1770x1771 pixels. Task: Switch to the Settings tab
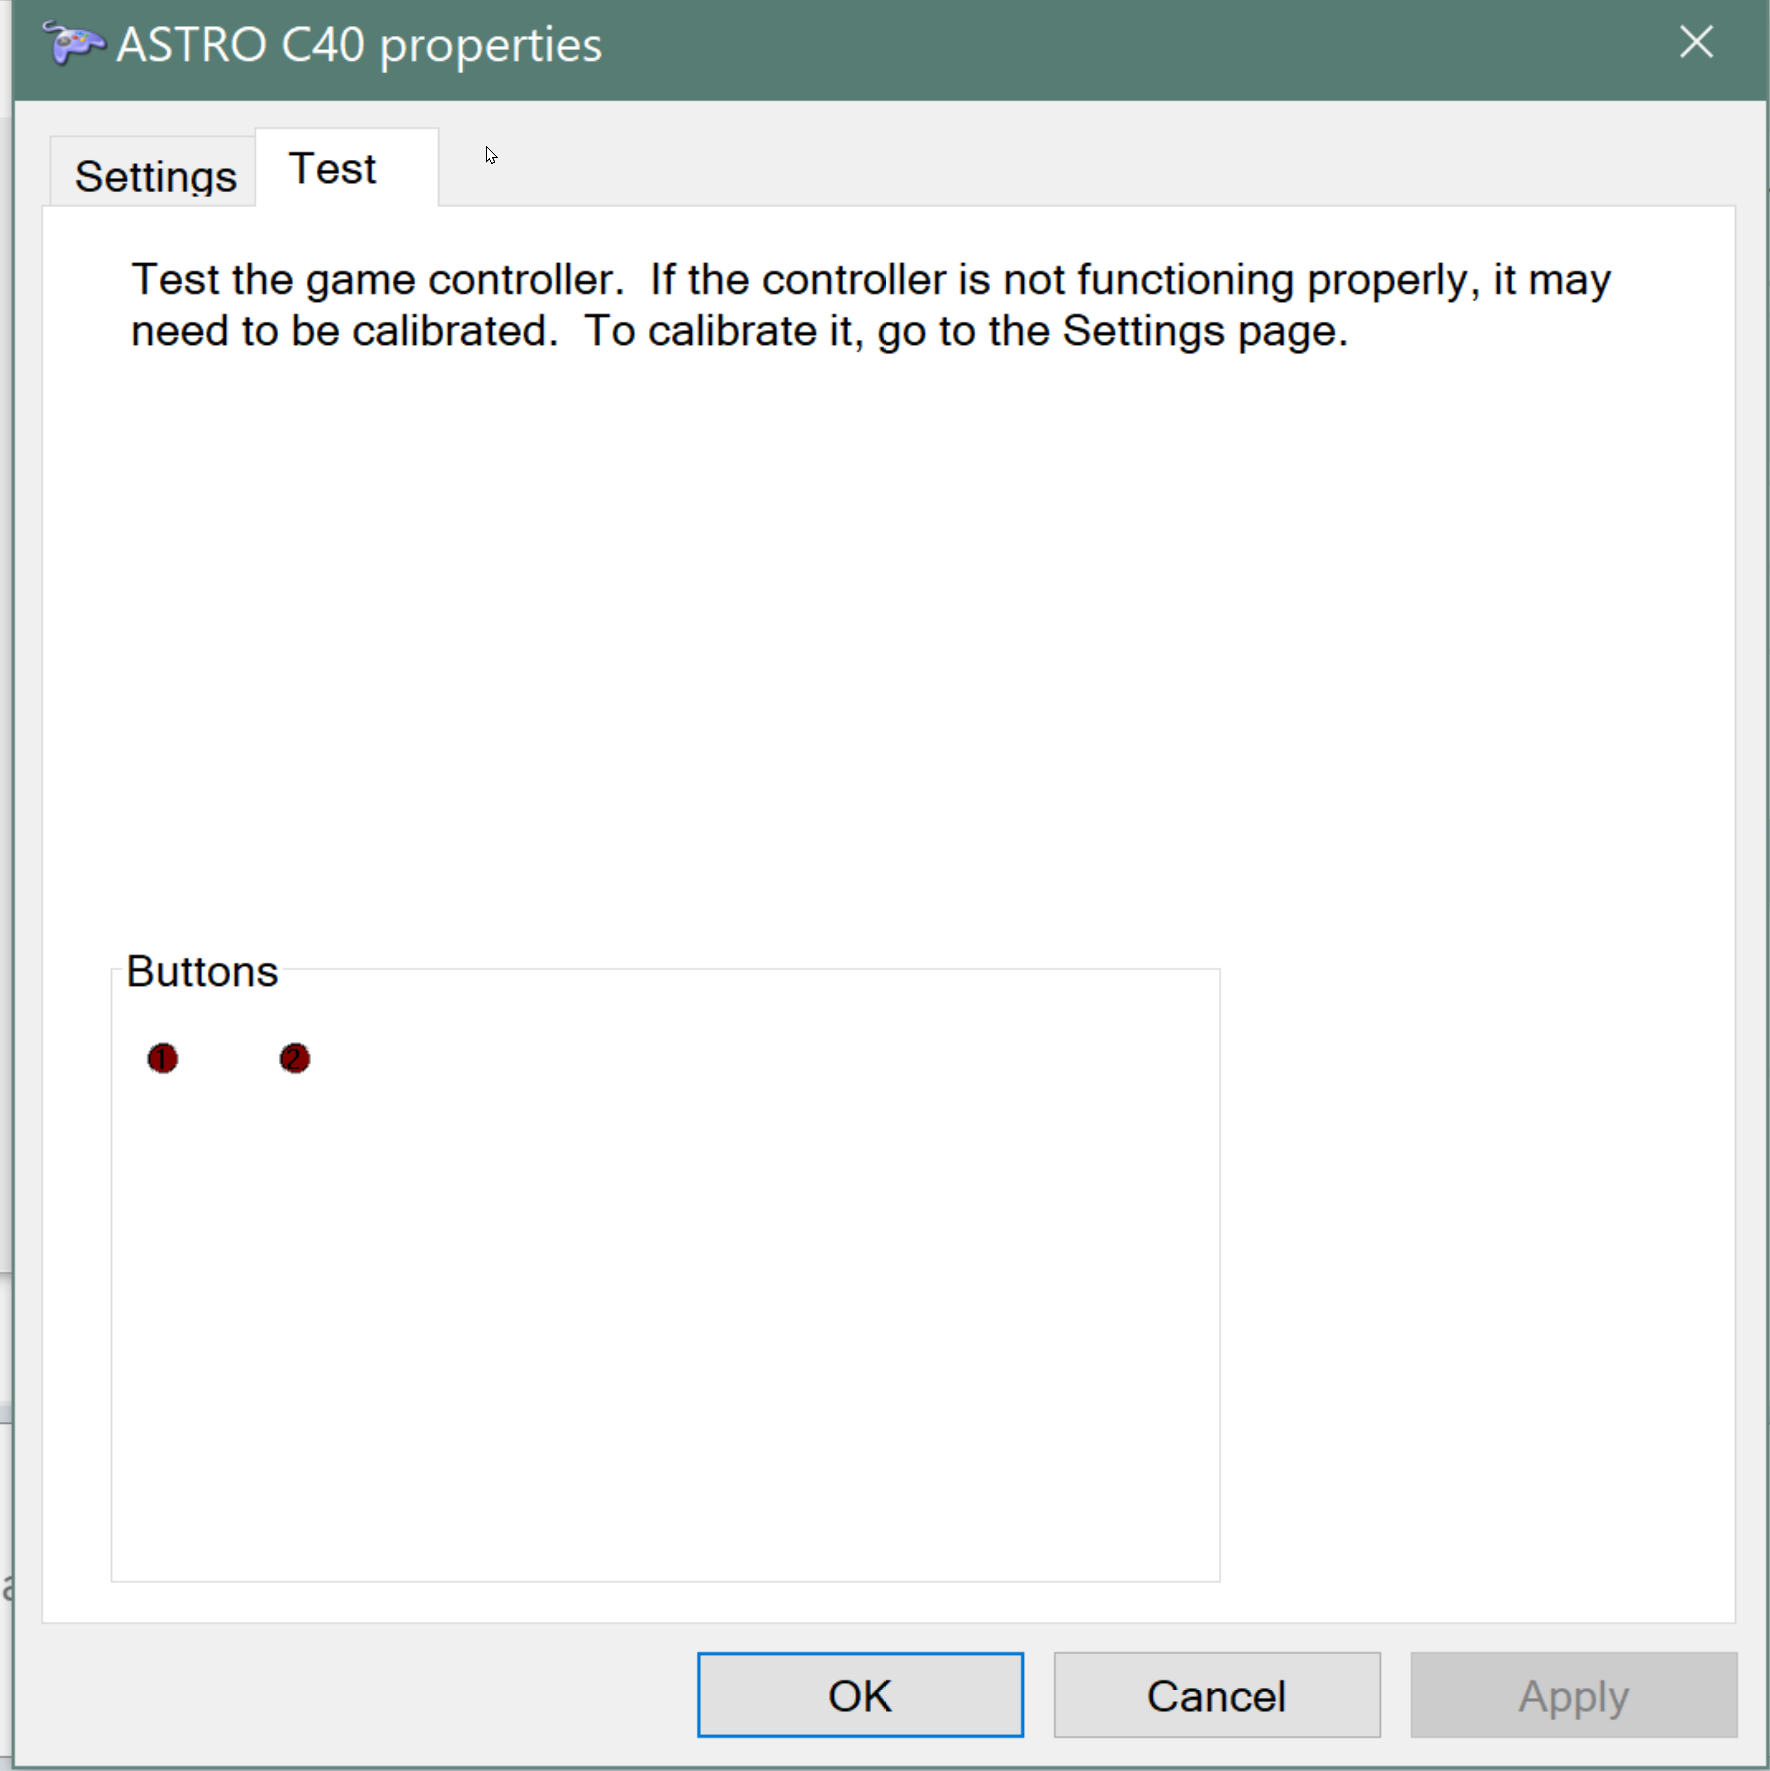coord(153,172)
